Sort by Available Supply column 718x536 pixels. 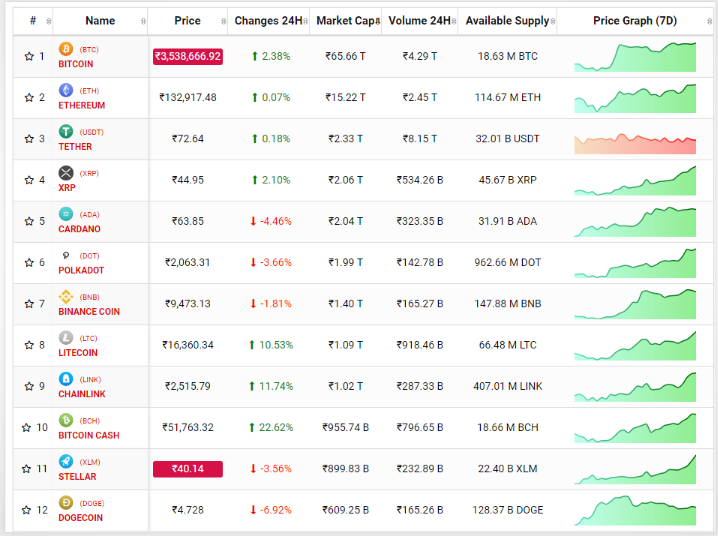coord(507,21)
